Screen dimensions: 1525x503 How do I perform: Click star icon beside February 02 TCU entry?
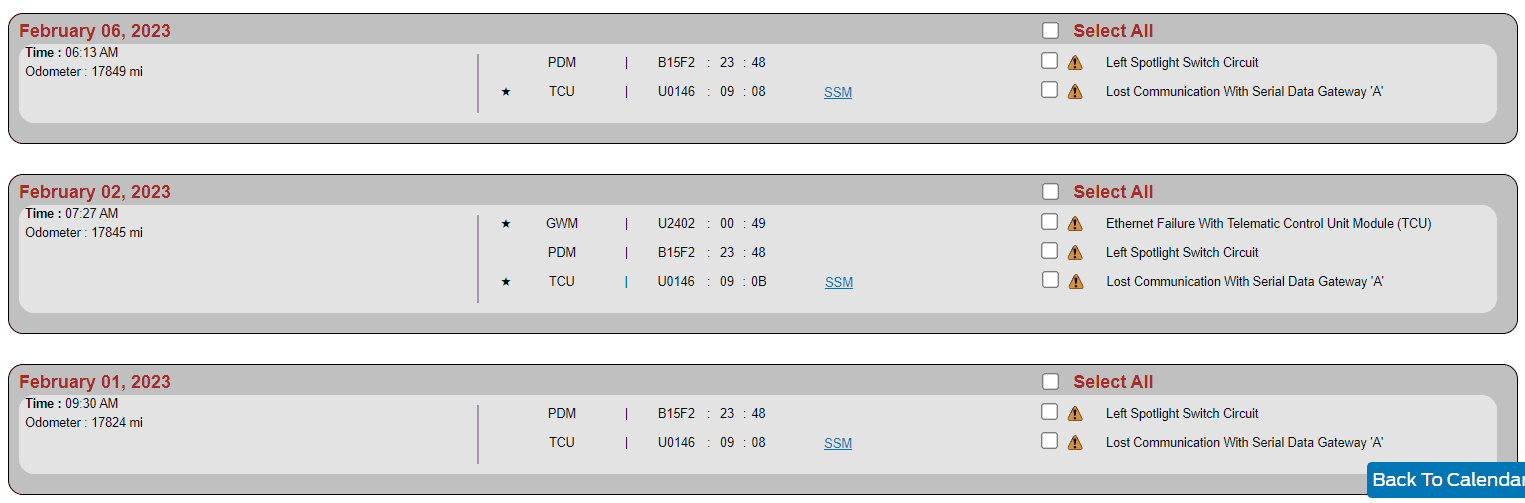[506, 282]
